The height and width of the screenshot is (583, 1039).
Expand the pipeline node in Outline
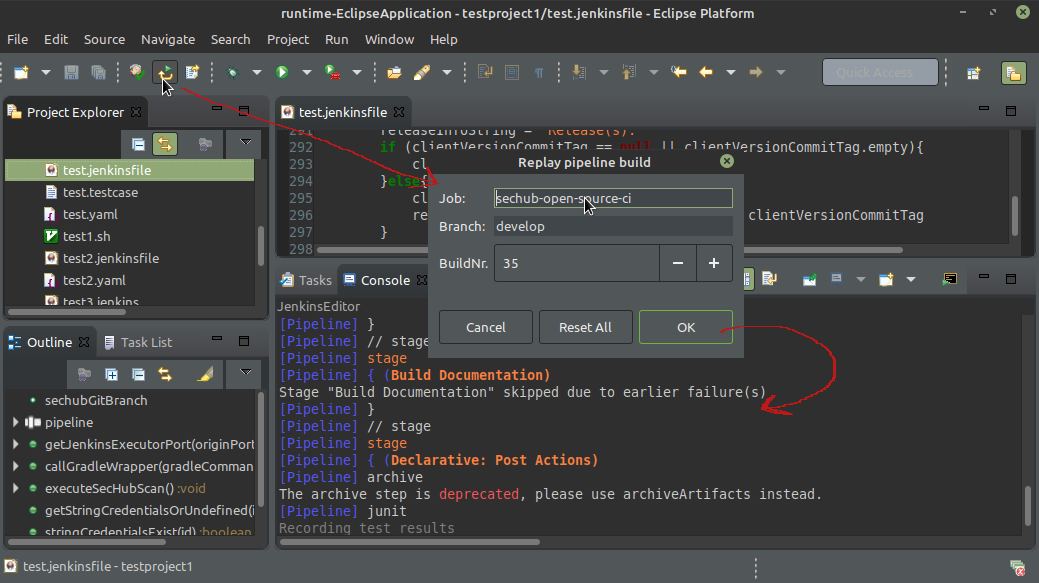click(x=16, y=422)
